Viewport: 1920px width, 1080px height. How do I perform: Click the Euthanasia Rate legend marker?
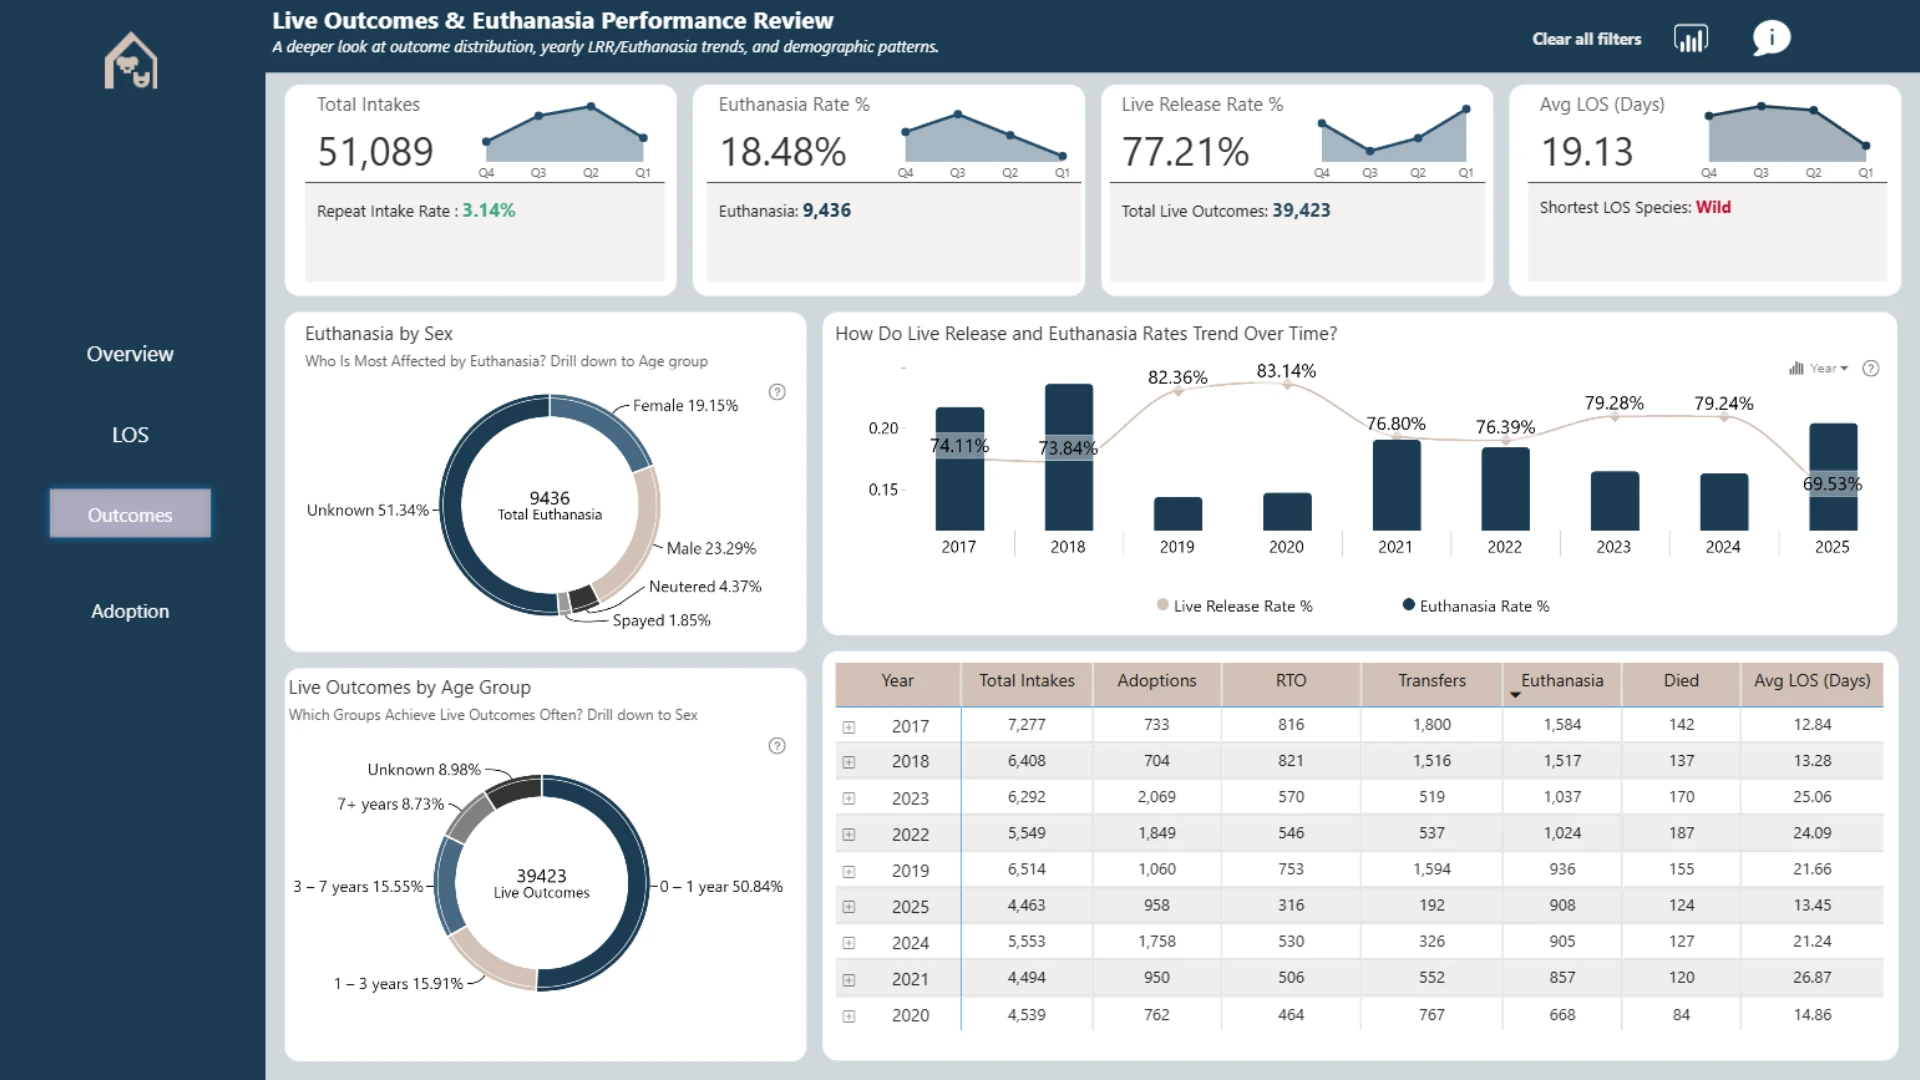click(x=1409, y=605)
